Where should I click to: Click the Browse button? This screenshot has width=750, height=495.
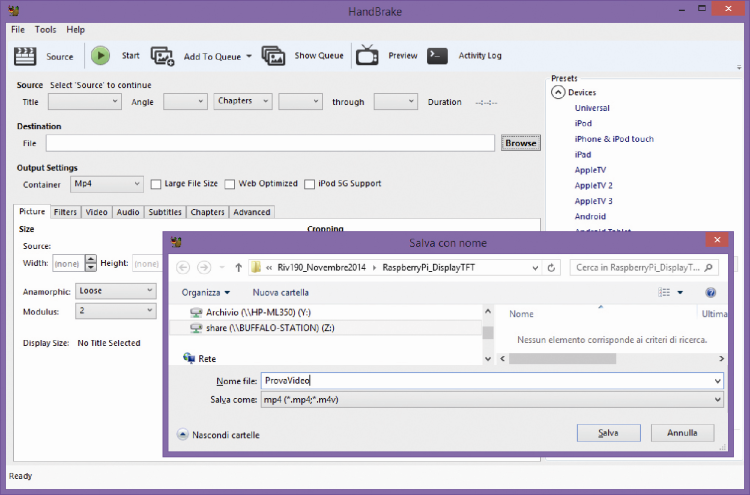[520, 143]
